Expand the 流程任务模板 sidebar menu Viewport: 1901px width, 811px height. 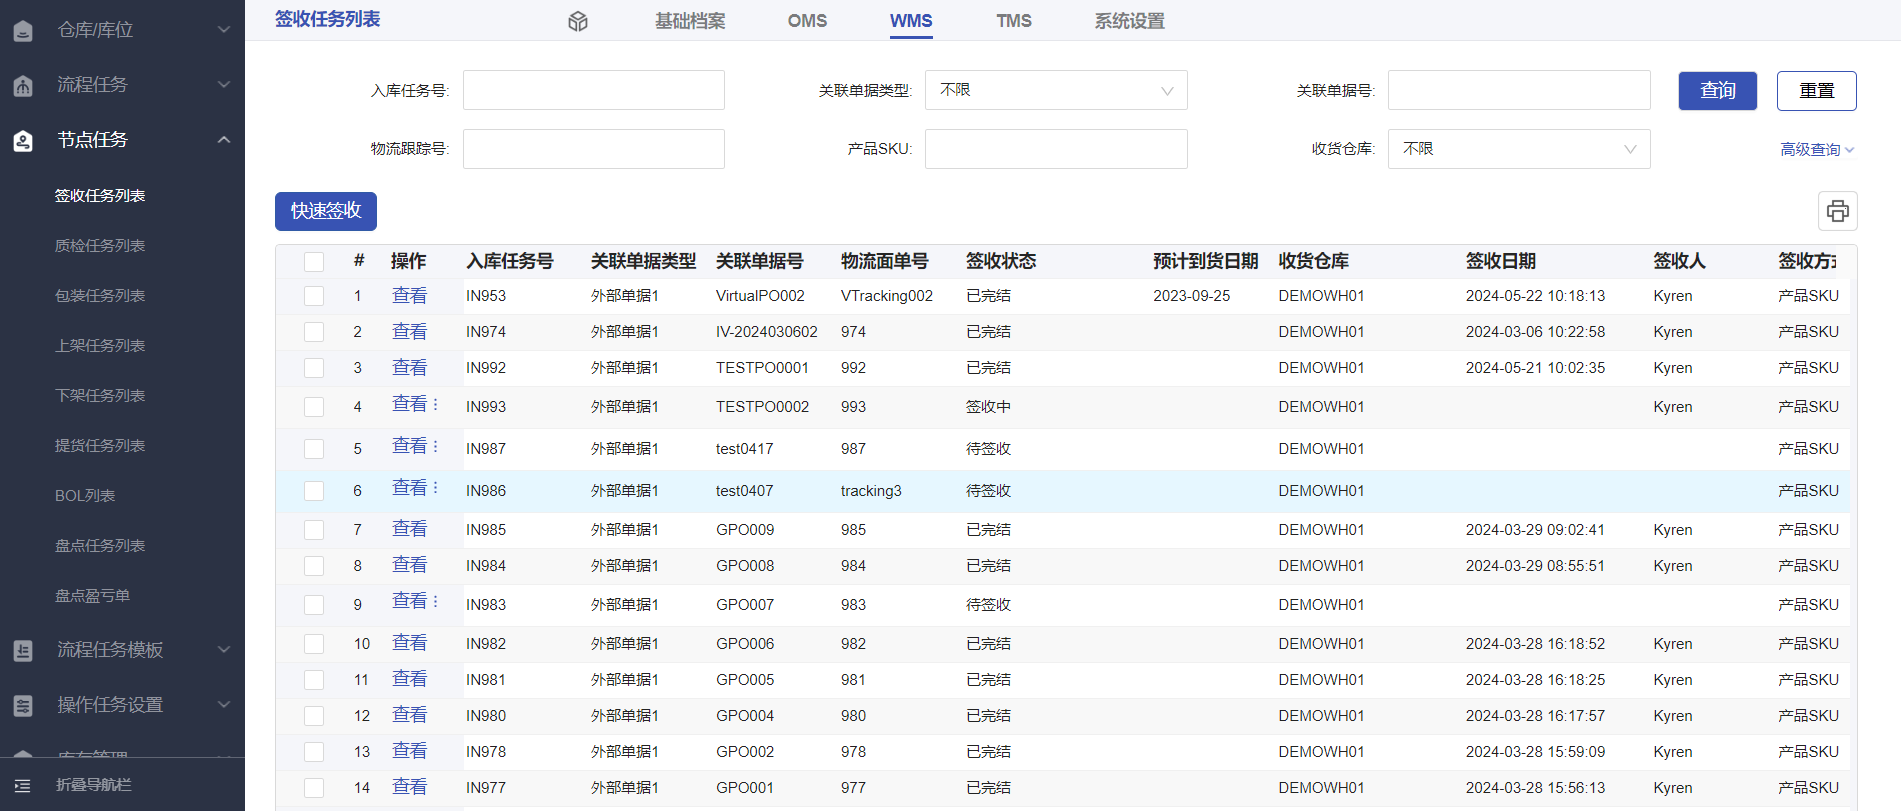click(x=224, y=650)
